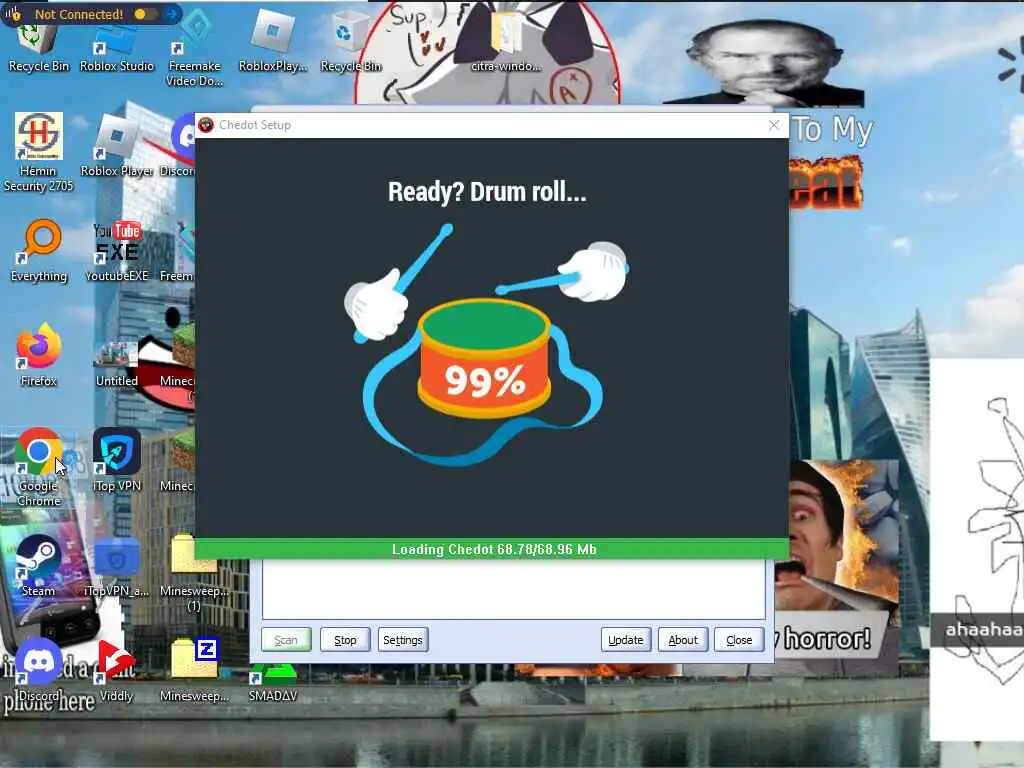Screen dimensions: 1024x768
Task: Open Settings in the scanner window
Action: pos(402,640)
